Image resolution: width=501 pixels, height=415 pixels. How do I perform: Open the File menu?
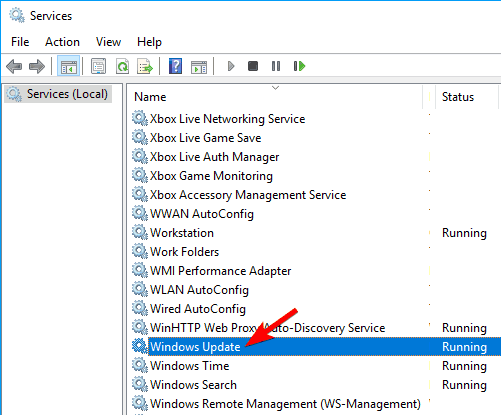click(x=20, y=42)
